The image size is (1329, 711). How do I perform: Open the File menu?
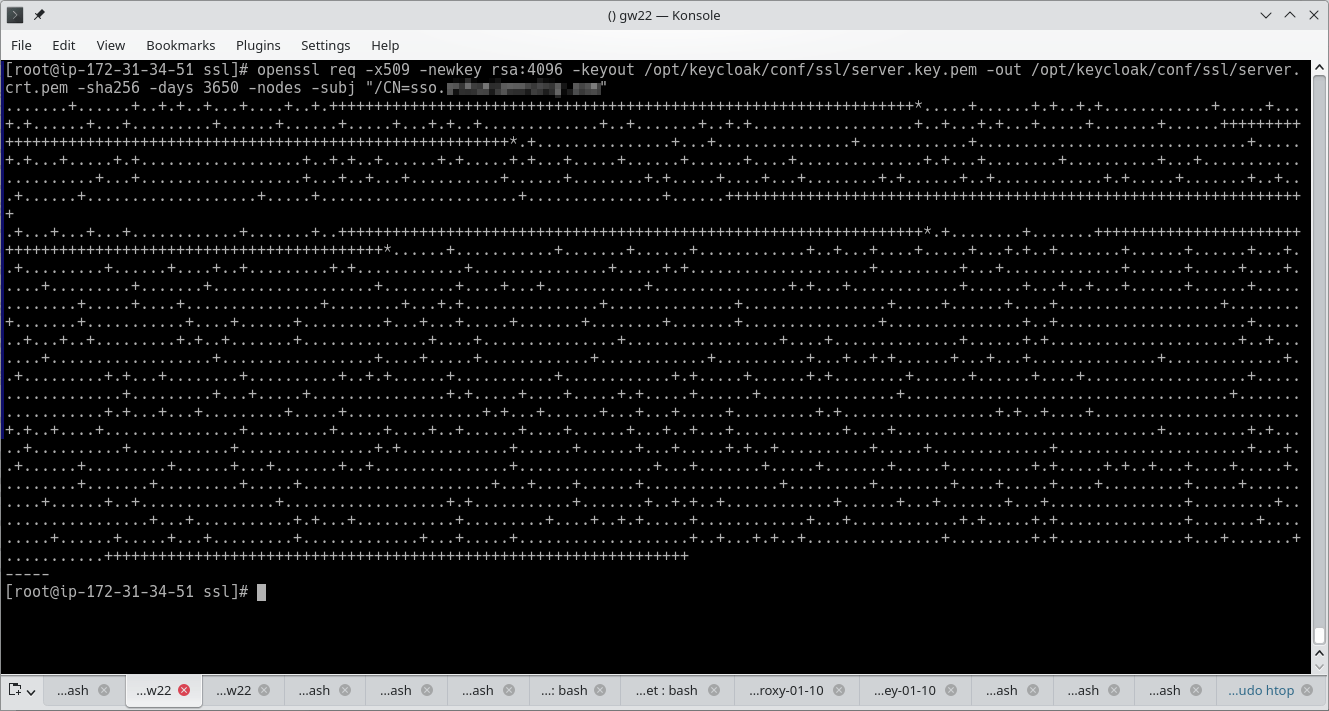pos(21,45)
